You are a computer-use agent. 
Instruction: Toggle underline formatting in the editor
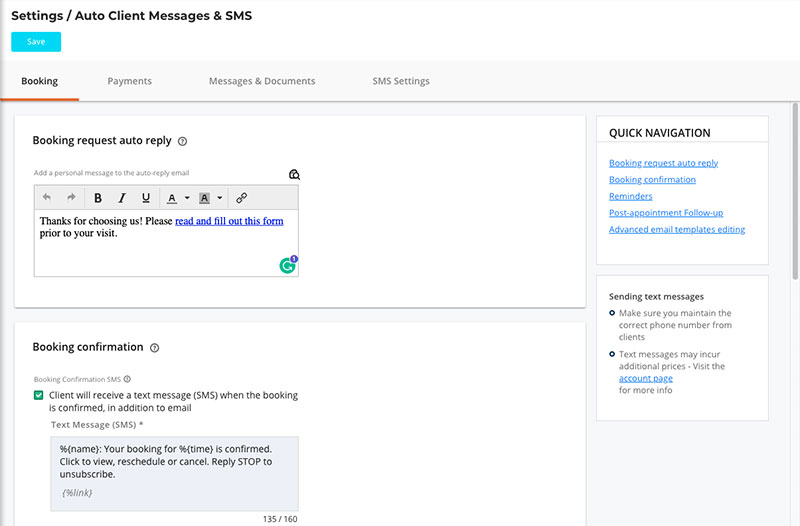coord(146,198)
